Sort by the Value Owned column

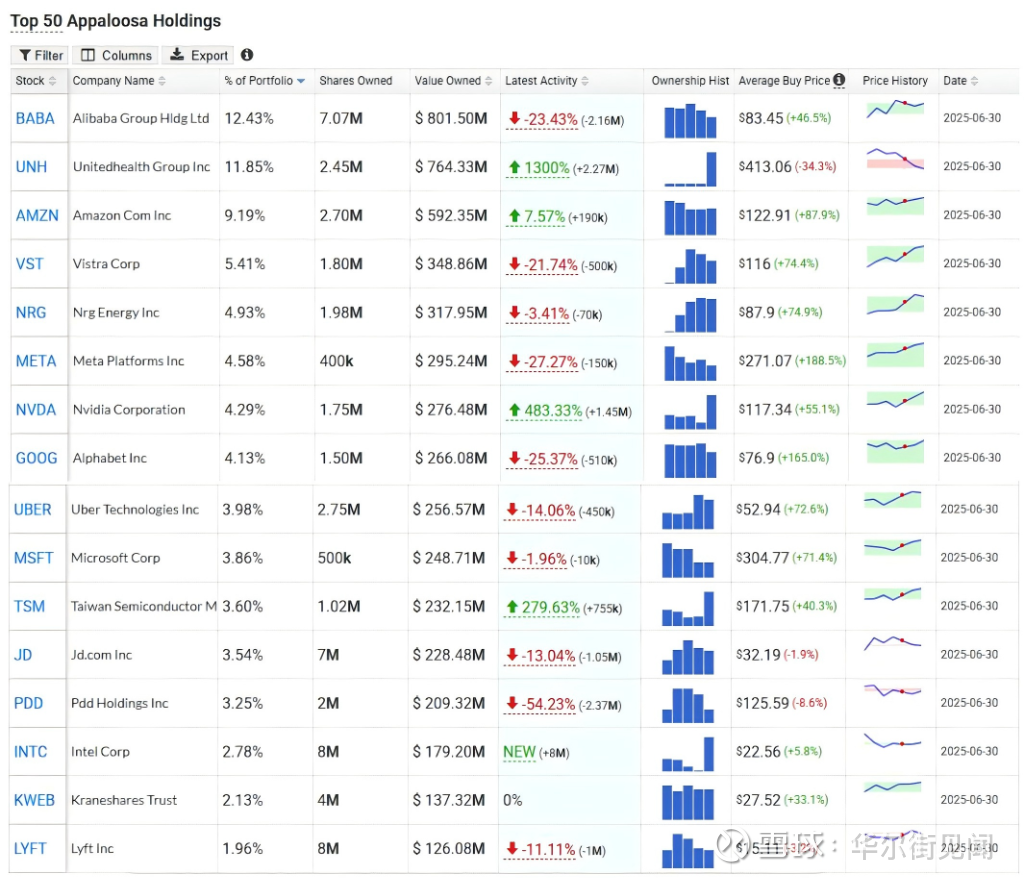pos(453,81)
